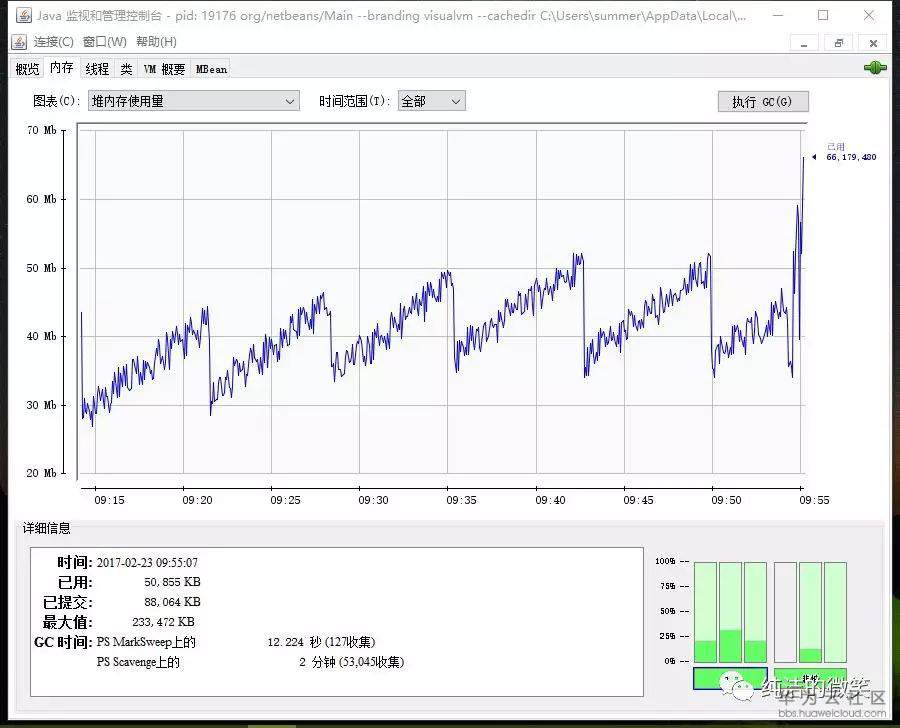Screen dimensions: 900x728
Task: Click the PS Scavenge time 2 分钟 (53,045收集)
Action: pos(351,662)
